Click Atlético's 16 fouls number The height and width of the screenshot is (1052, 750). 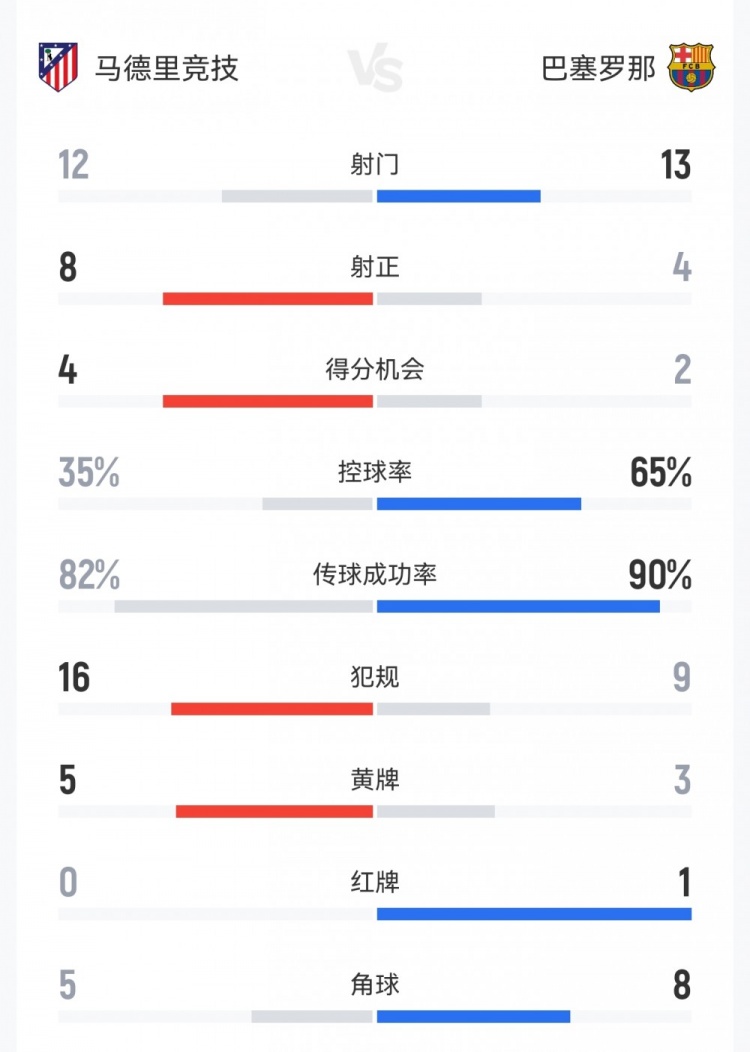pos(74,678)
